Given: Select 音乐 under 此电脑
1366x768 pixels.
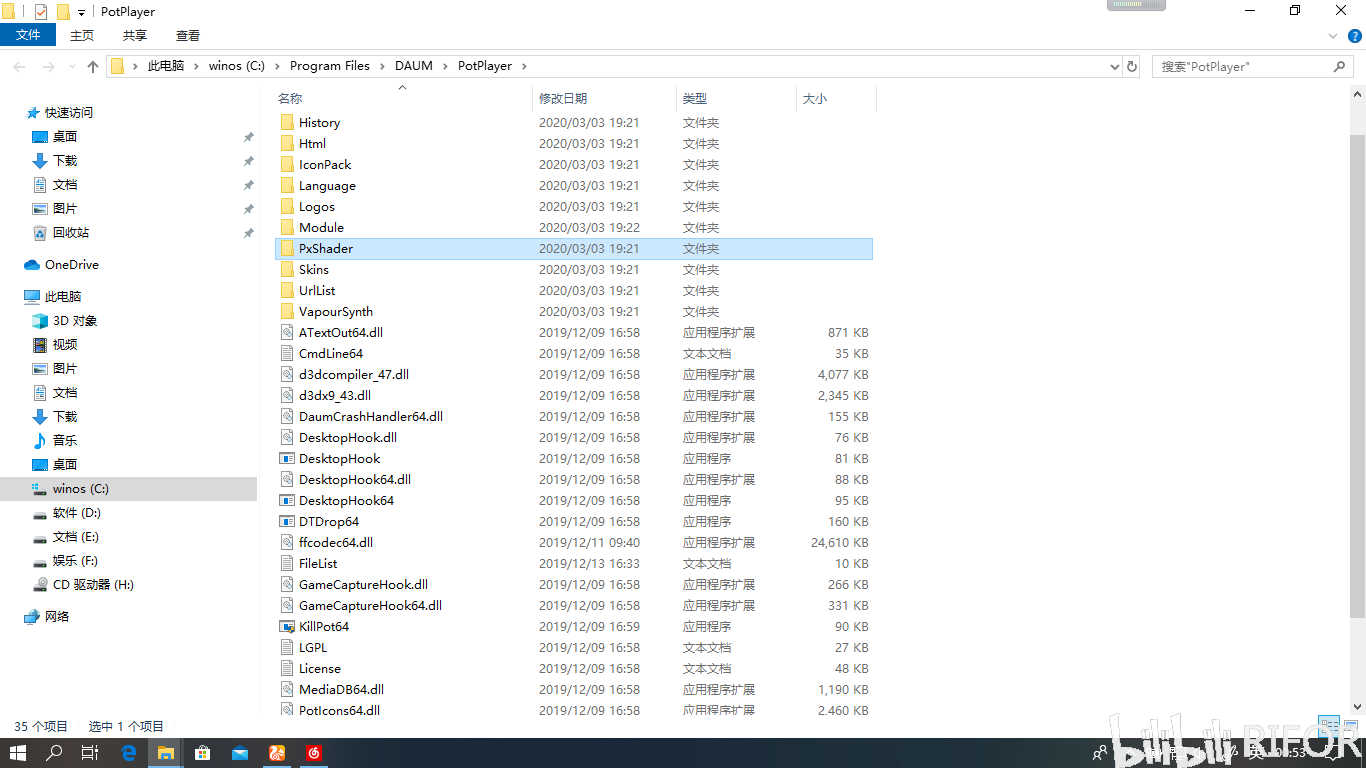Looking at the screenshot, I should [x=55, y=441].
